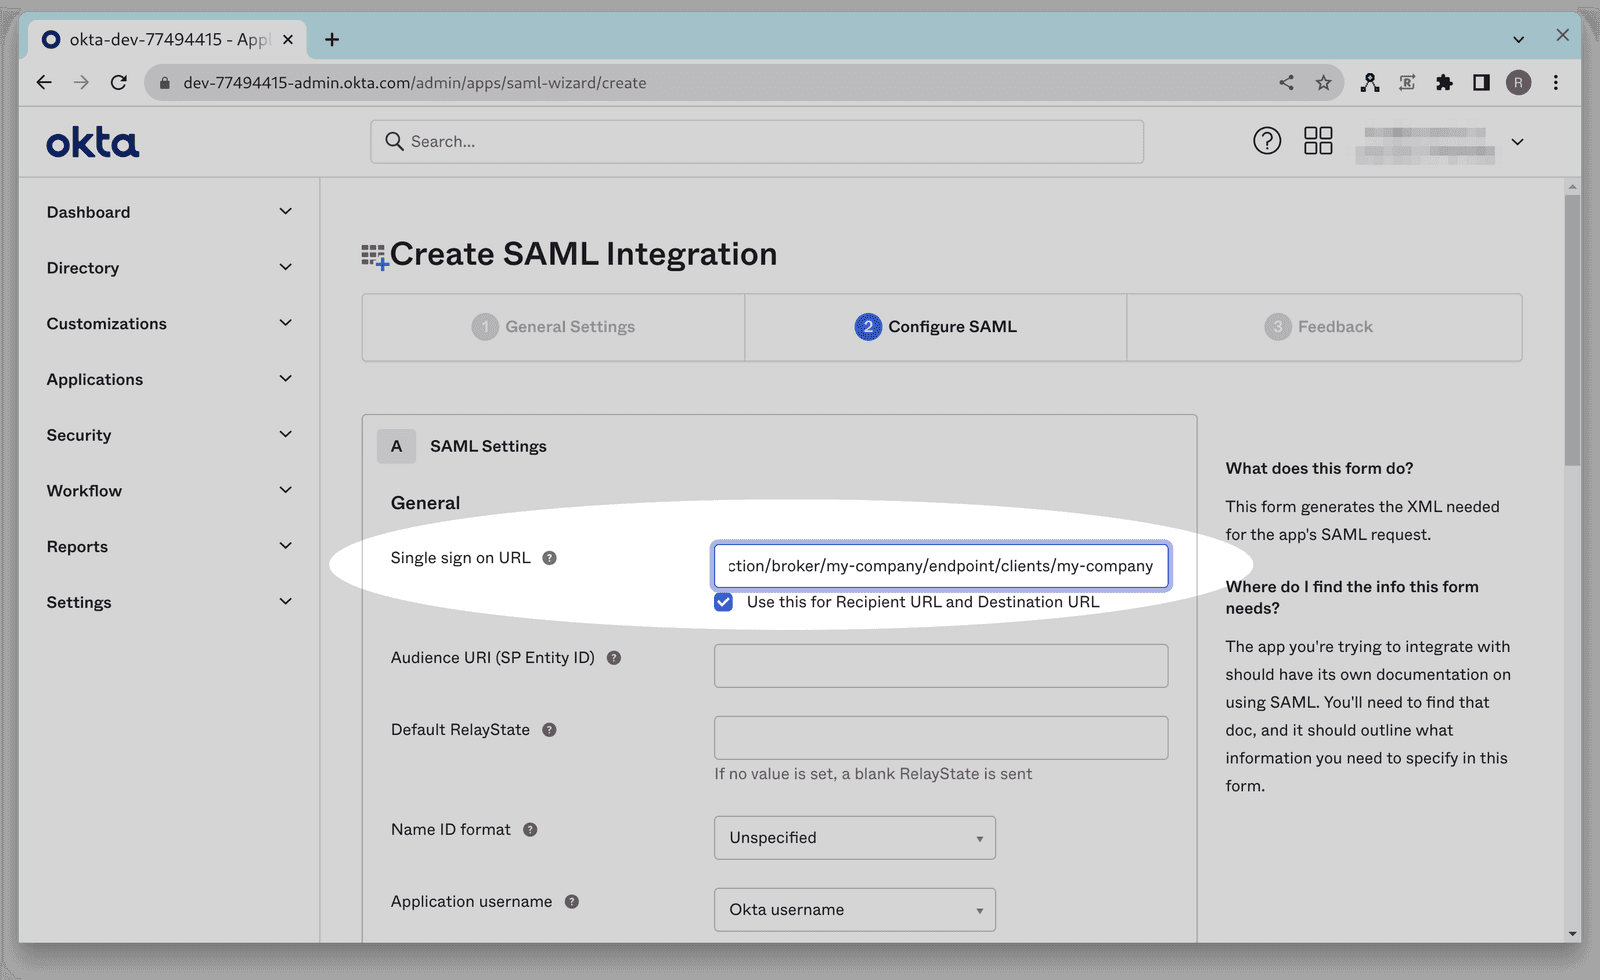Click the Audience URI help icon

pyautogui.click(x=614, y=658)
